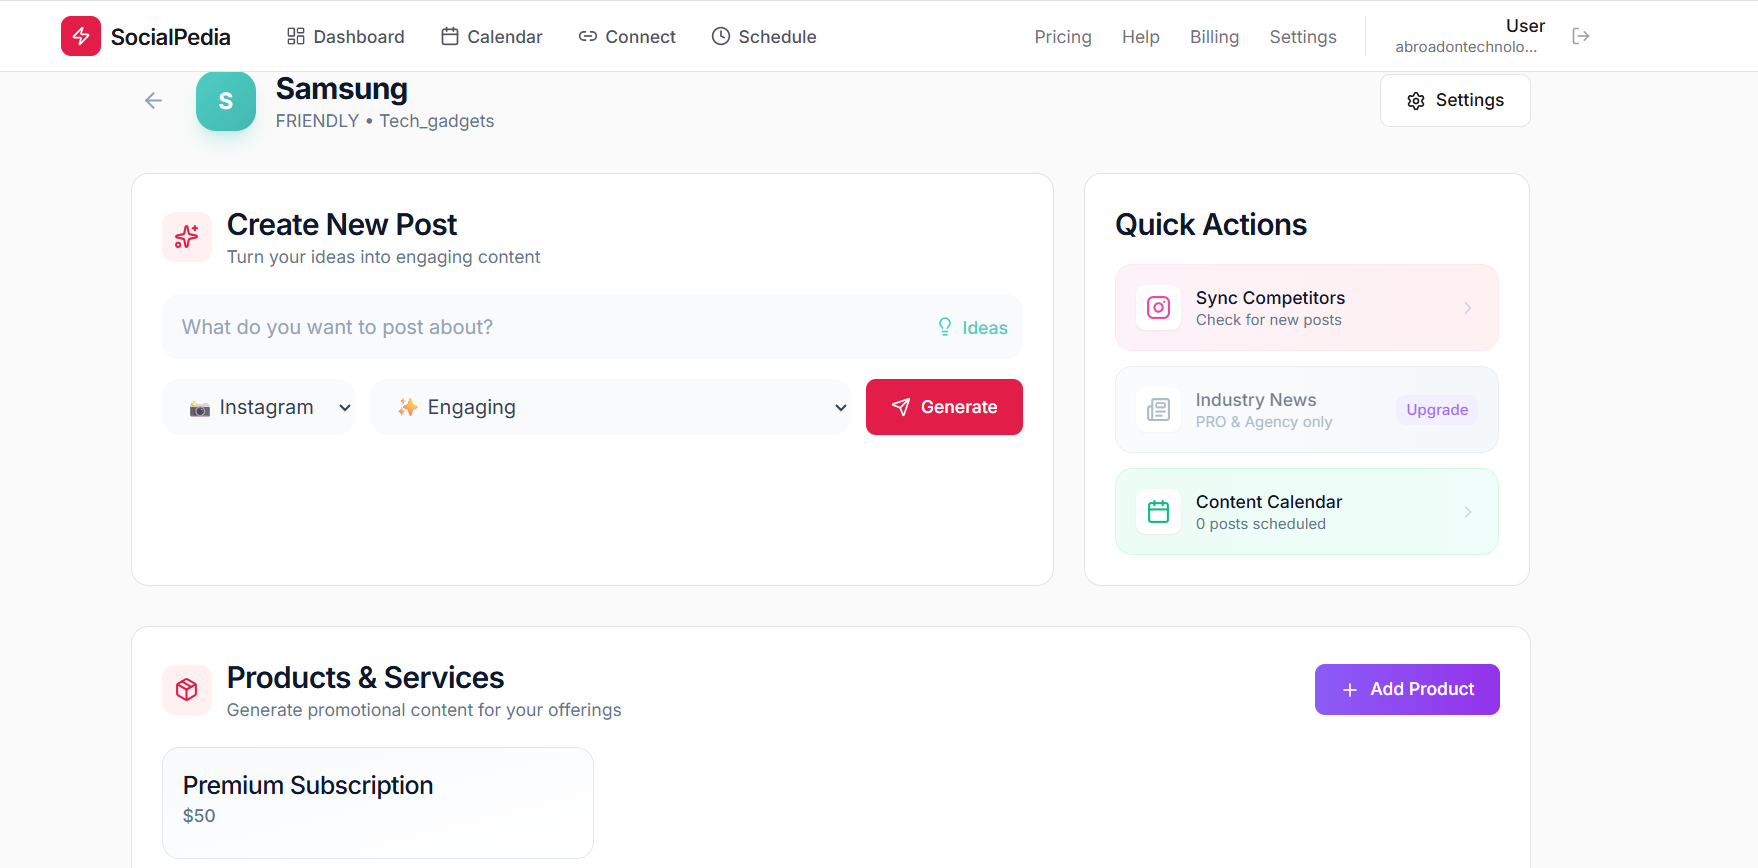The image size is (1758, 868).
Task: Click the 'FRIENDLY • Tech_gadgets' subtitle text
Action: pyautogui.click(x=385, y=121)
